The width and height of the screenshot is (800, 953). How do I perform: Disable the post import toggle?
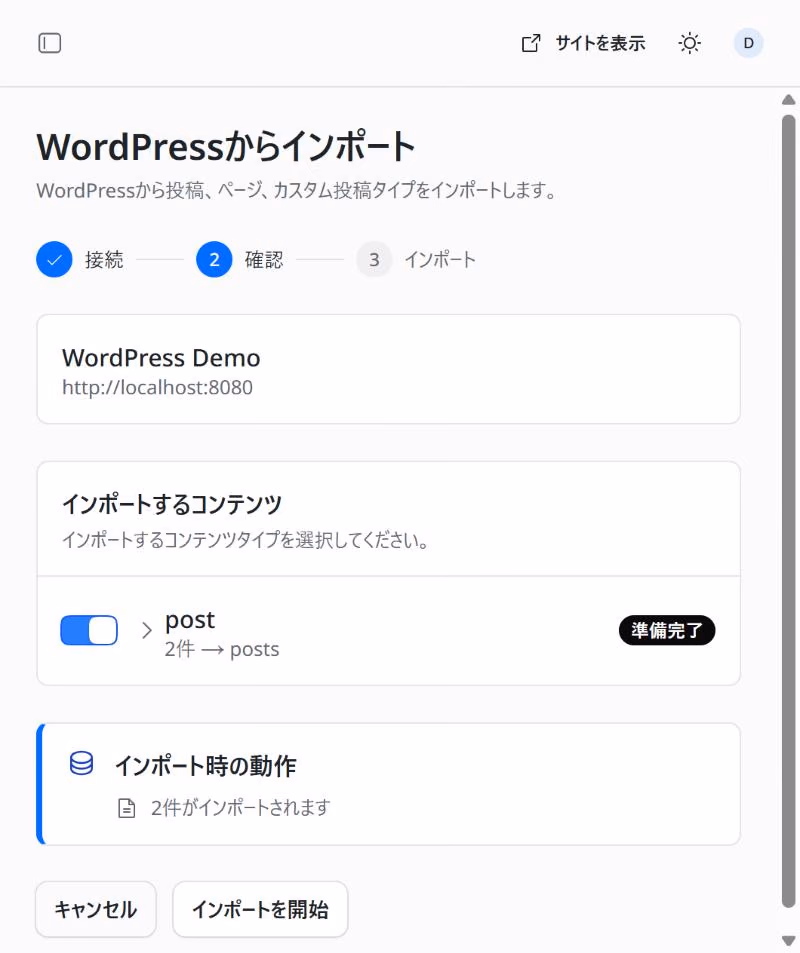pyautogui.click(x=89, y=630)
